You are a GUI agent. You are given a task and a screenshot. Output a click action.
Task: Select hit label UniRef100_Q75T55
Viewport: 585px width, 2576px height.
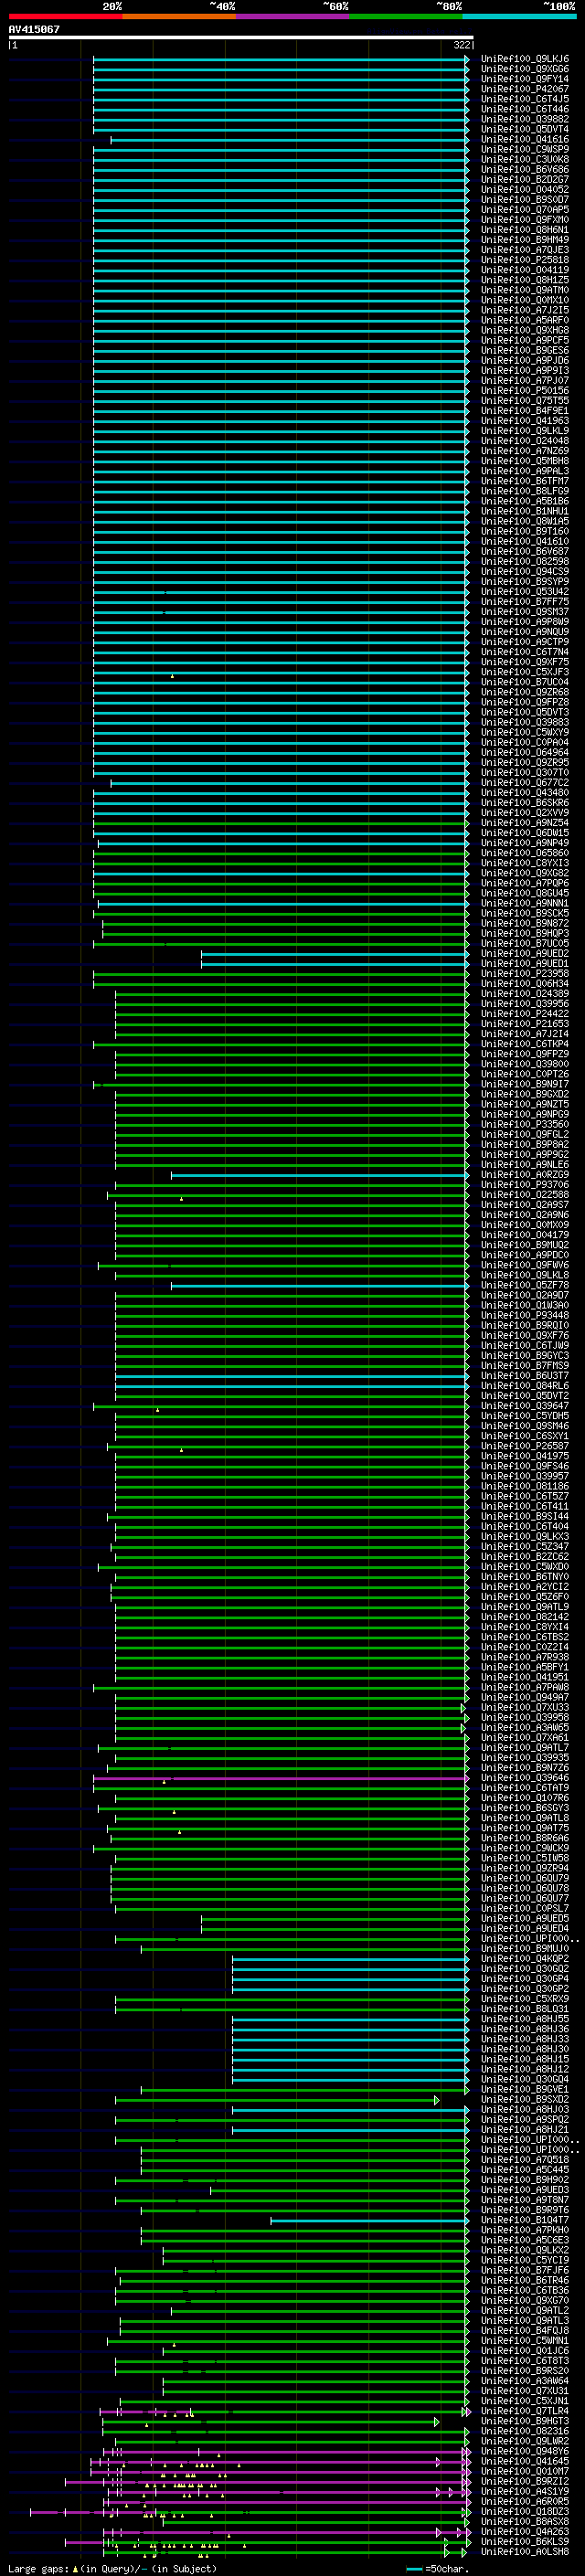pyautogui.click(x=524, y=400)
